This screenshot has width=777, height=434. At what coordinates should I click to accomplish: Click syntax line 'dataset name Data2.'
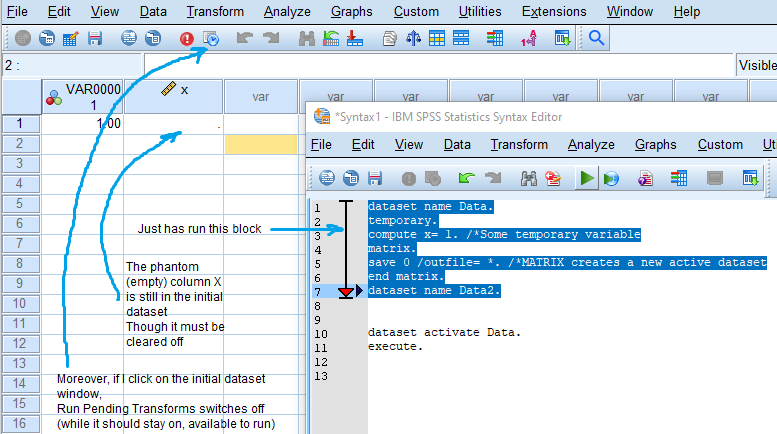434,290
